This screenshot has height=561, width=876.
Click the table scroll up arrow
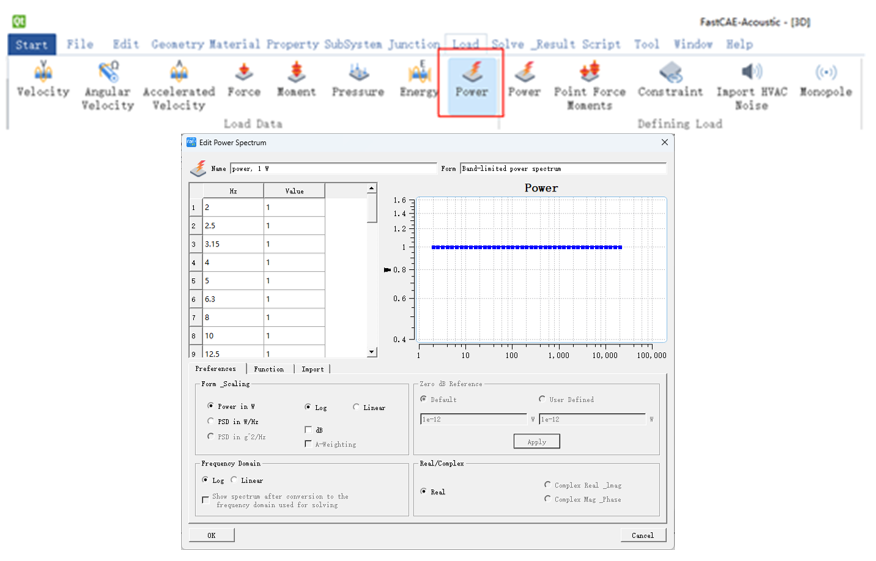[372, 189]
